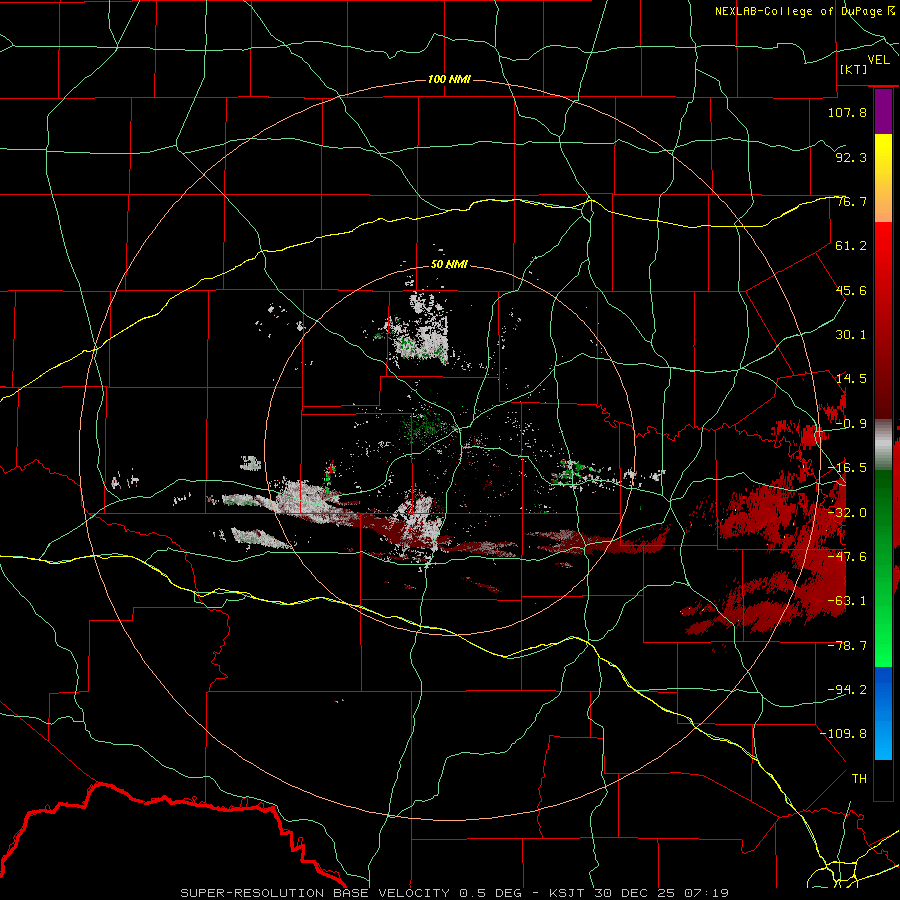Select the -47.6 scale value

[x=847, y=557]
